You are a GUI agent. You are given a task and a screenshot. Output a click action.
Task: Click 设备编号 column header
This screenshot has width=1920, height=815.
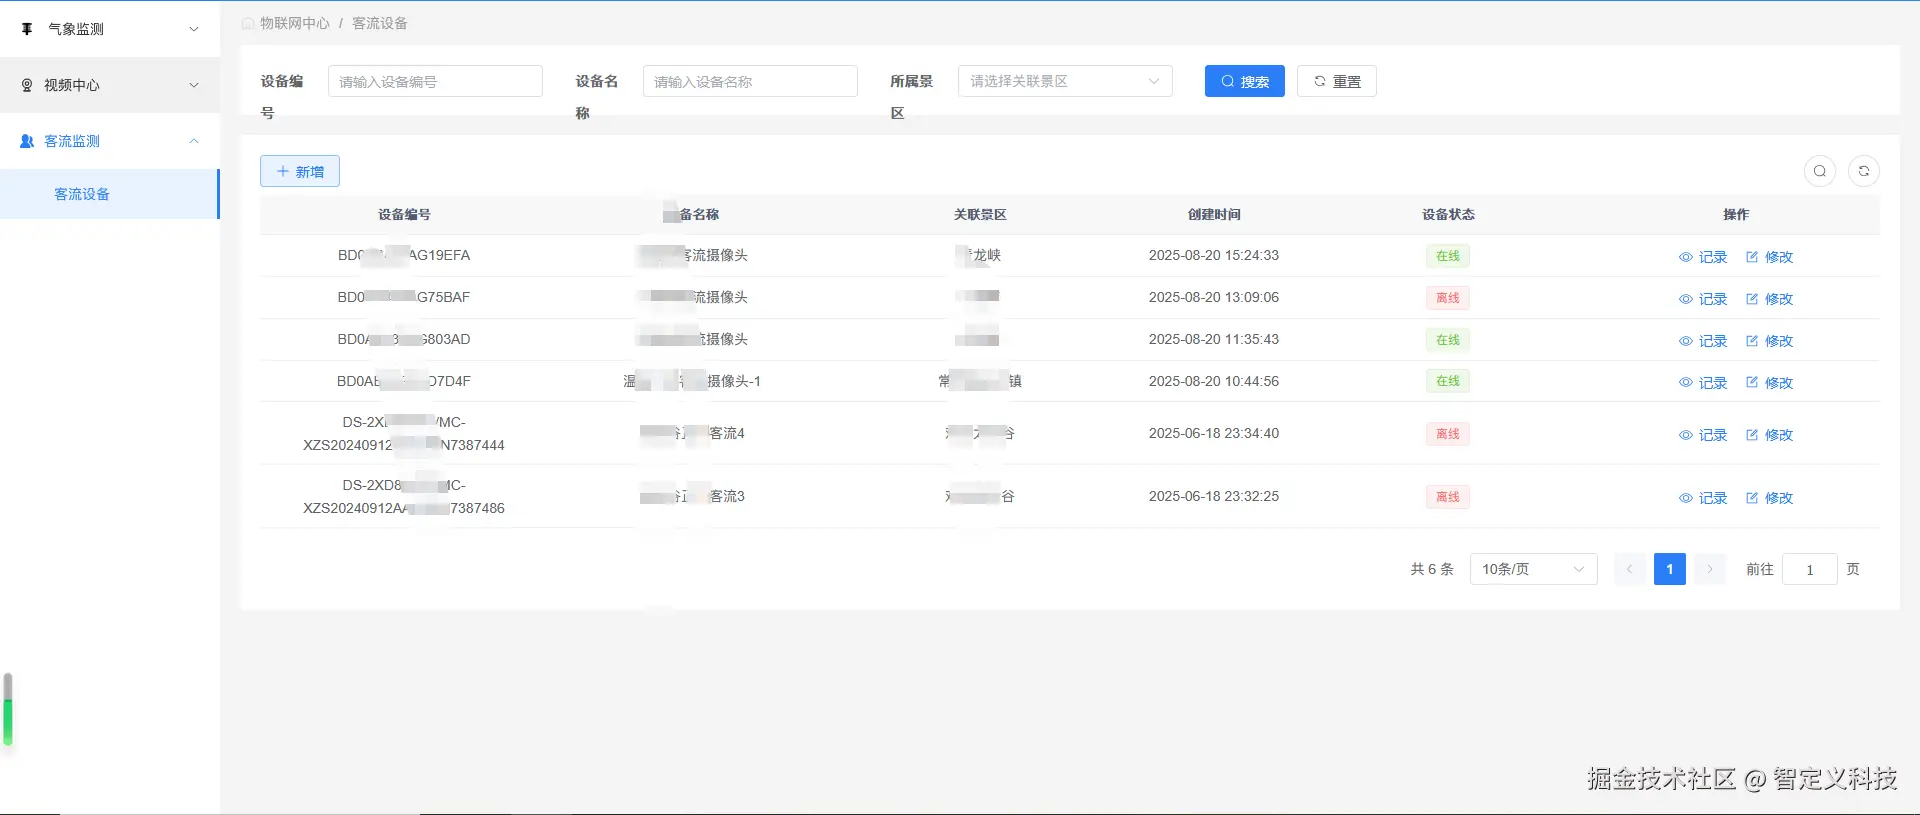point(404,215)
